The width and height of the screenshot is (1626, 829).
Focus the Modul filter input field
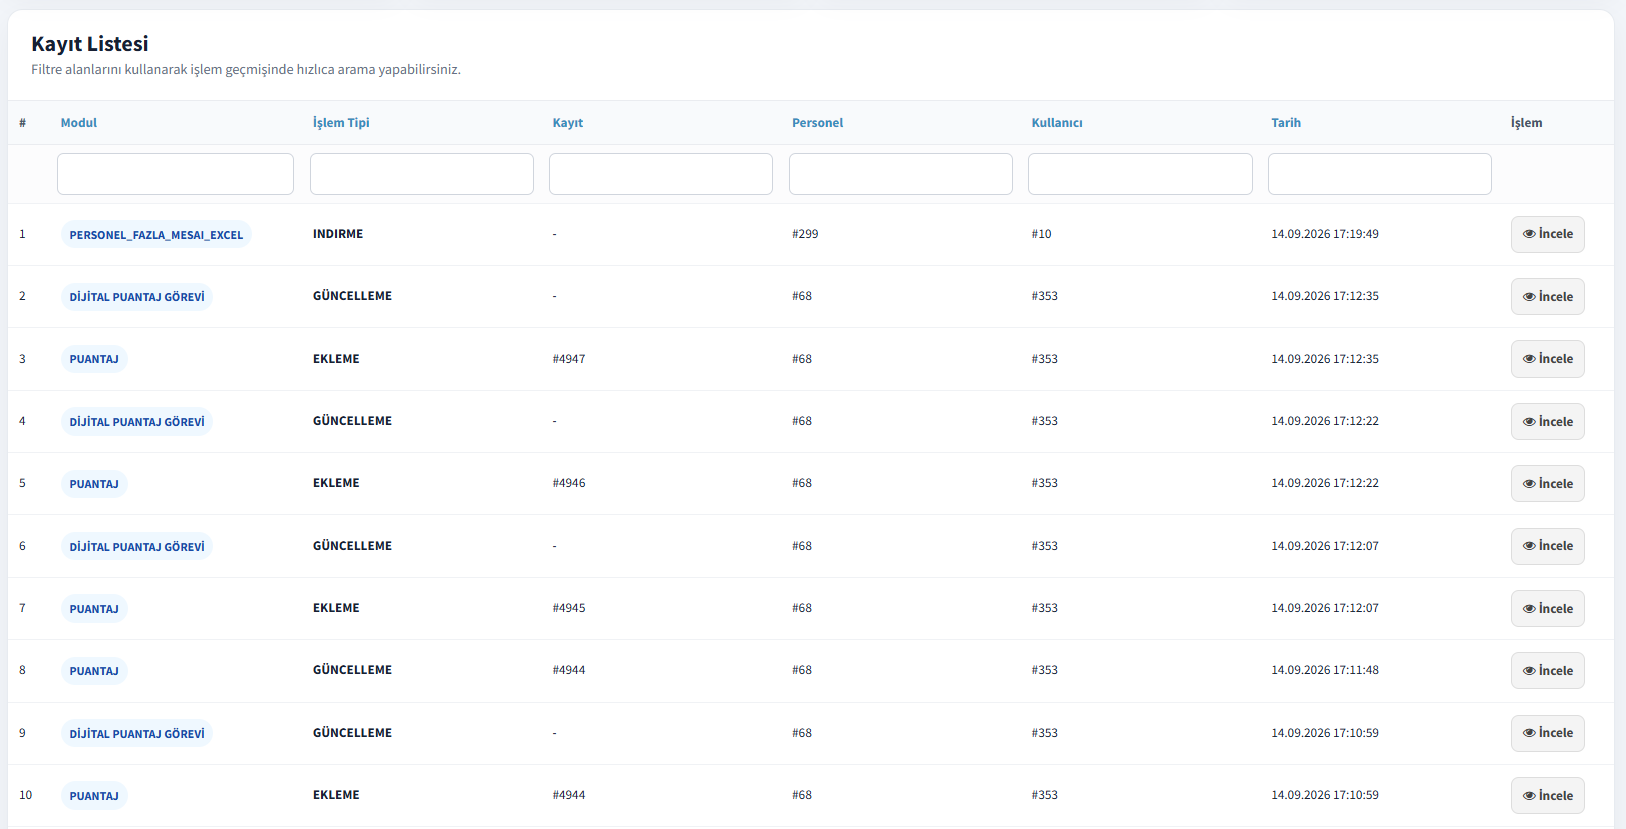coord(175,174)
